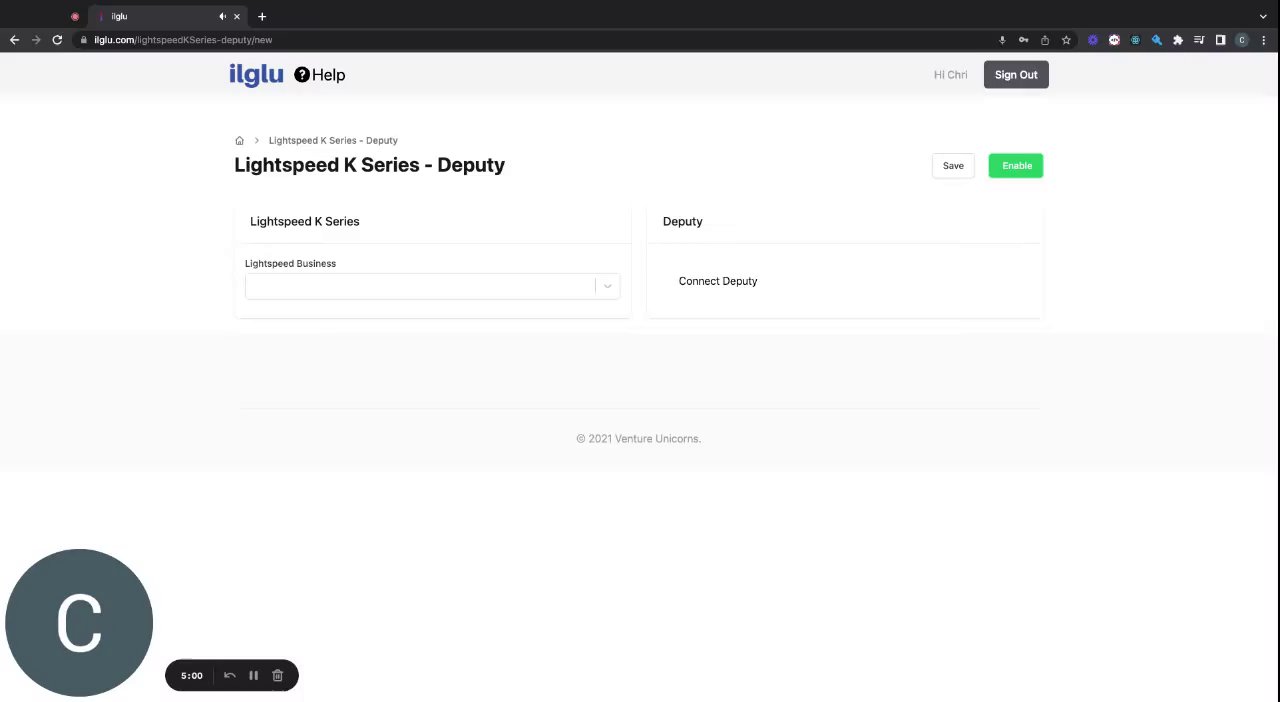This screenshot has width=1280, height=702.
Task: Click the Help question mark icon
Action: click(x=302, y=74)
